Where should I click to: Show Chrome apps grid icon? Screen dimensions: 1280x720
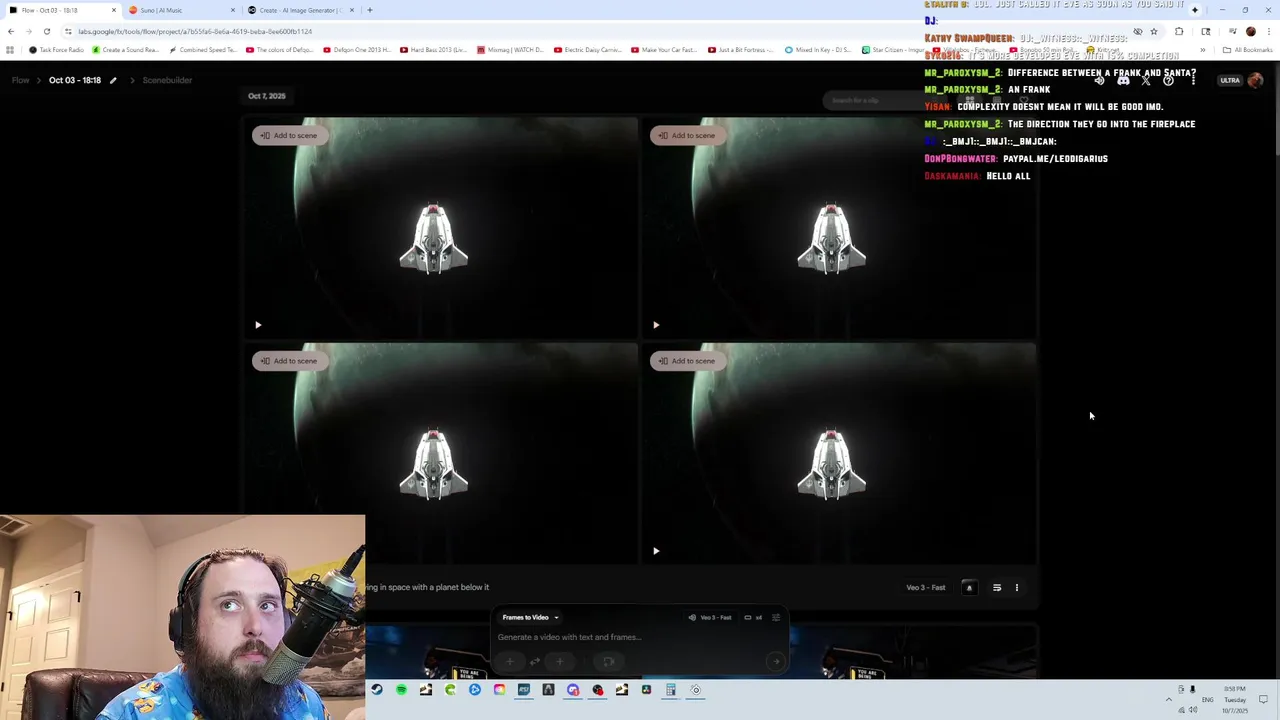(10, 50)
